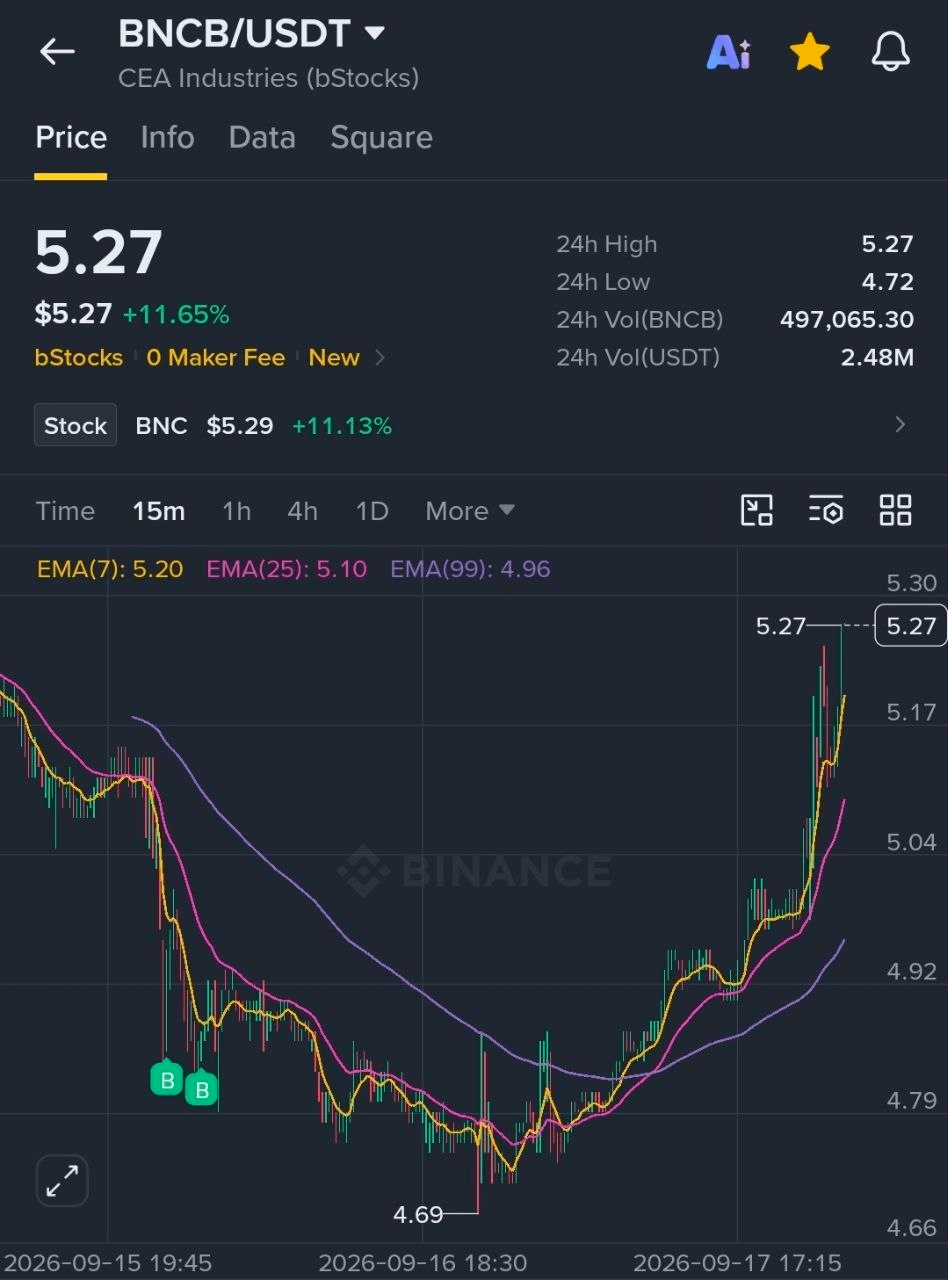Expand tags with the chevron after New

pos(380,358)
